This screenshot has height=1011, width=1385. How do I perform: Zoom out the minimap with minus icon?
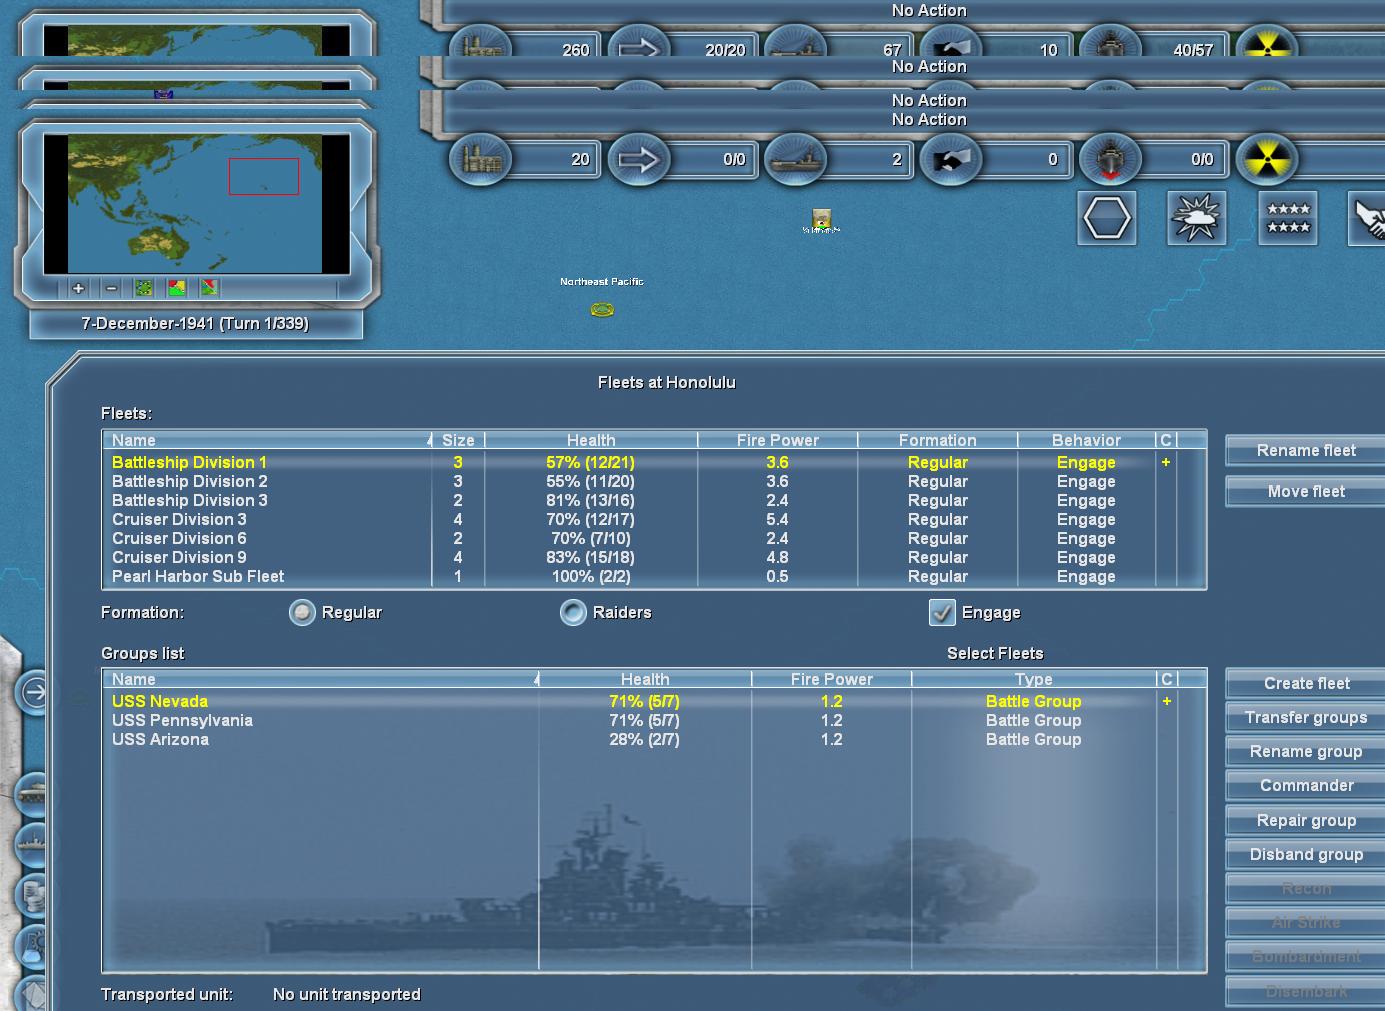coord(111,288)
